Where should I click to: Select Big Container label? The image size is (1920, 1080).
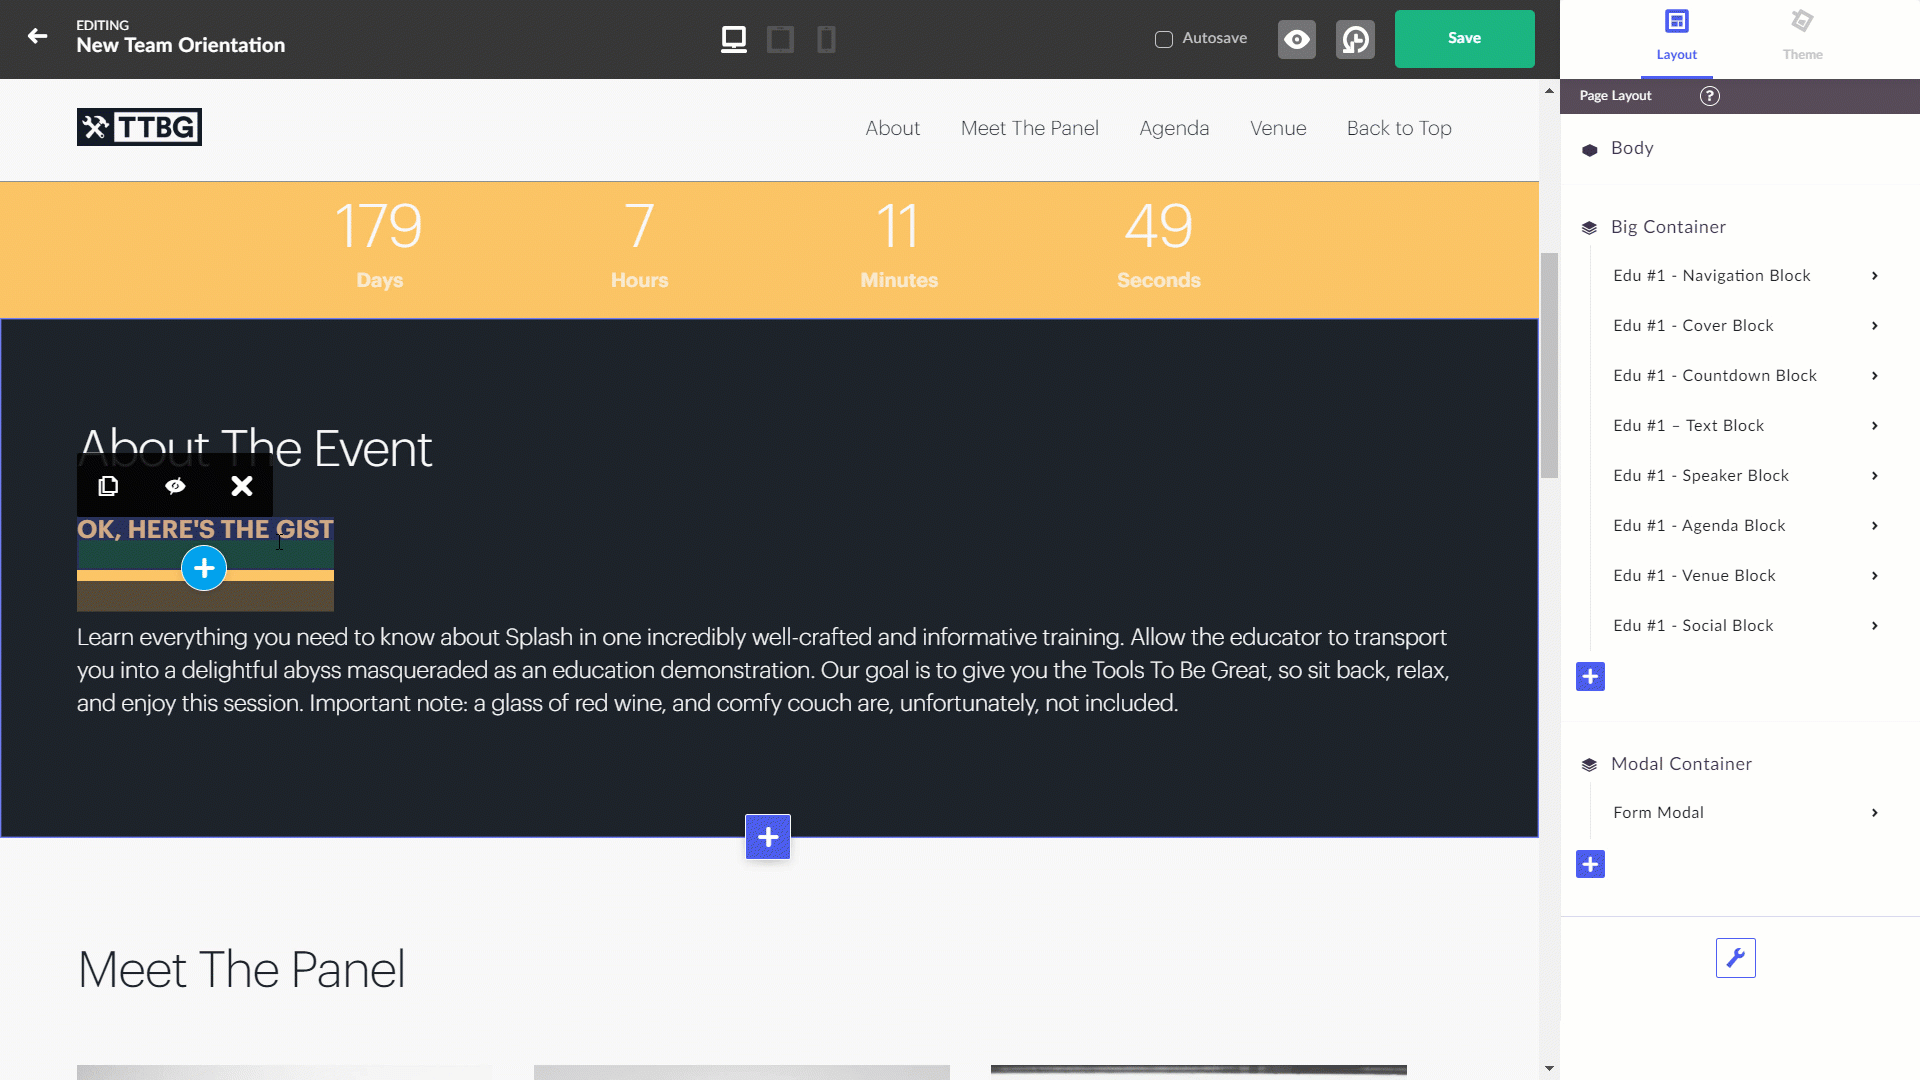click(1668, 227)
